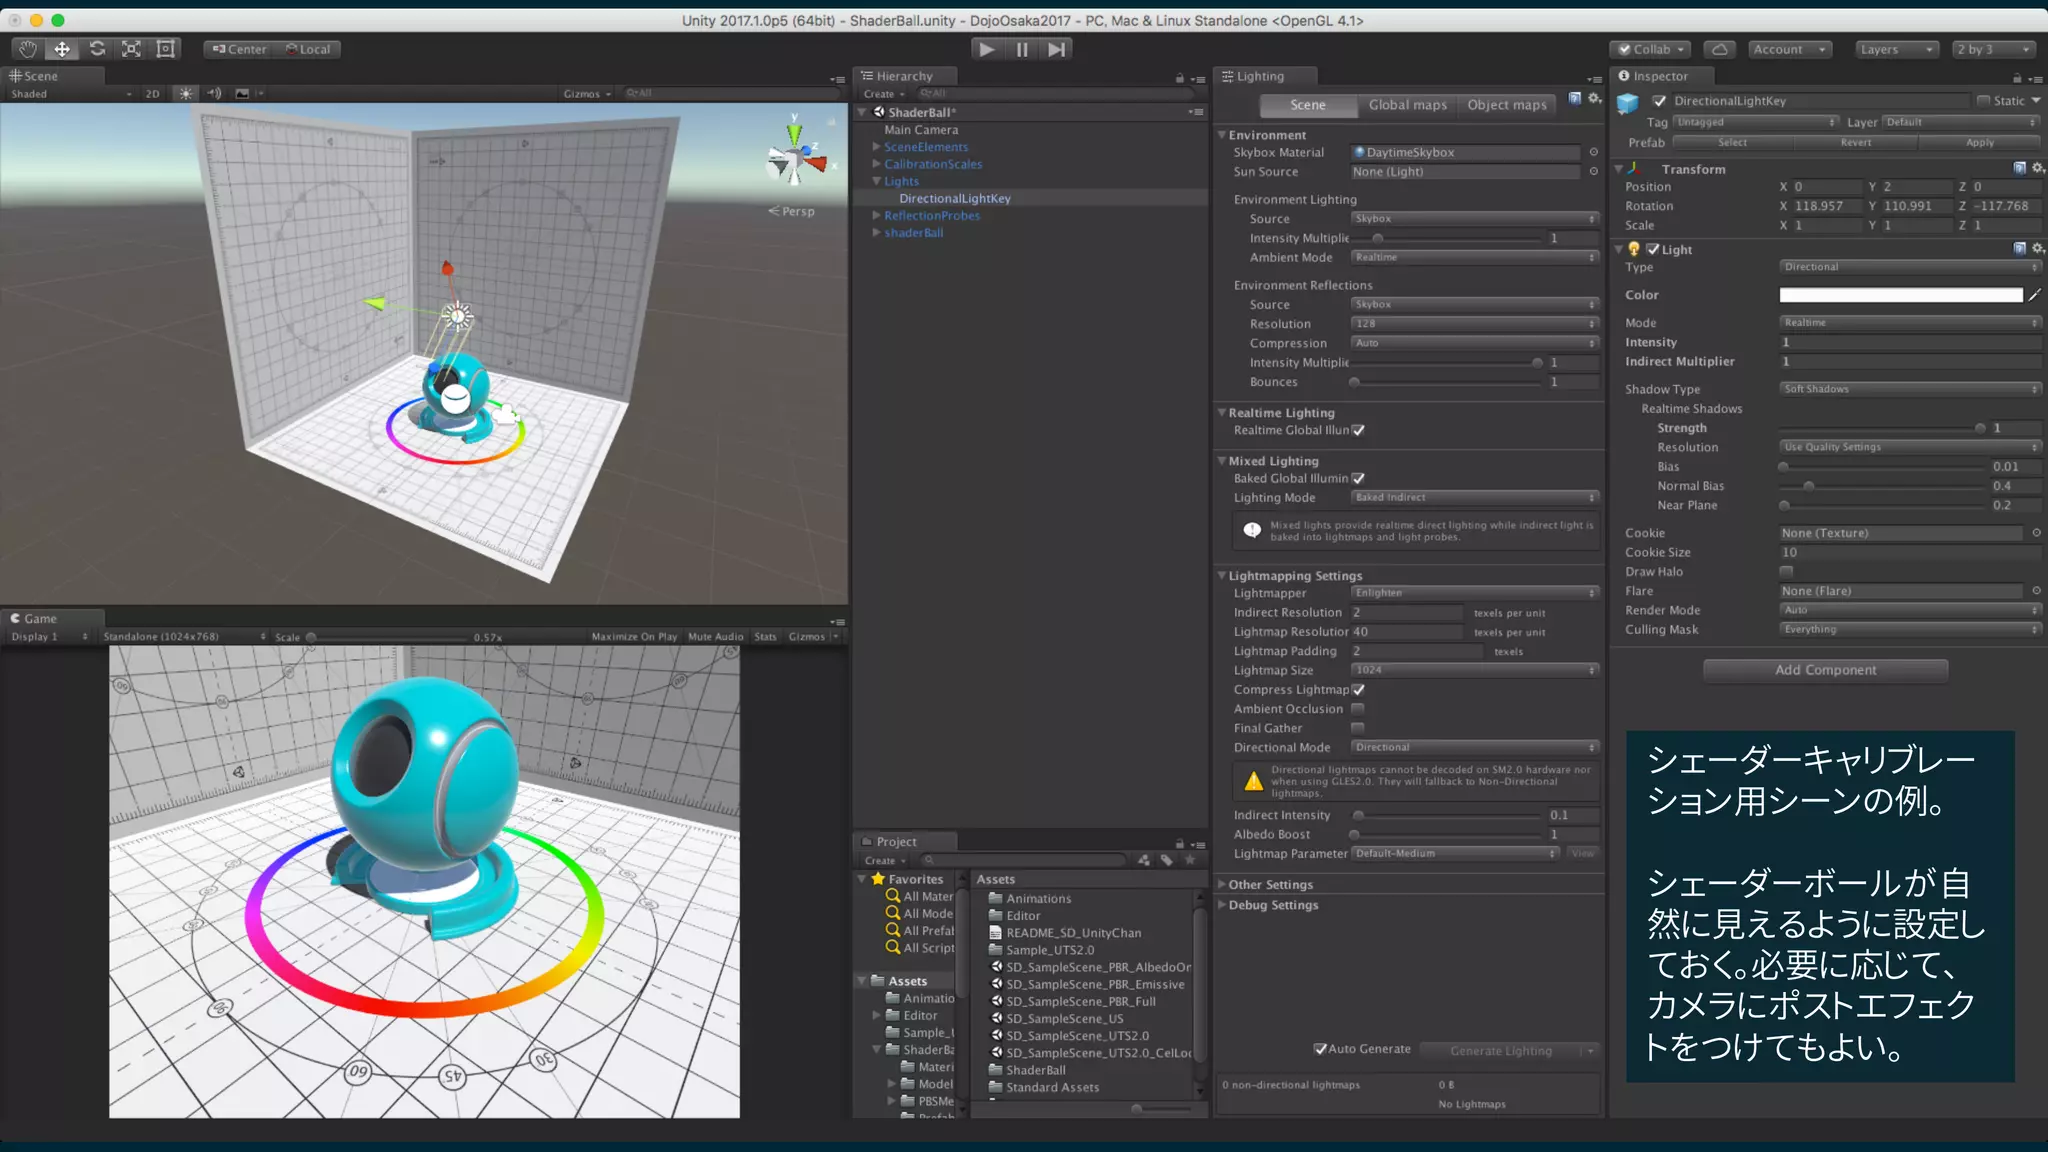
Task: Select the Rect Transform tool
Action: click(166, 49)
